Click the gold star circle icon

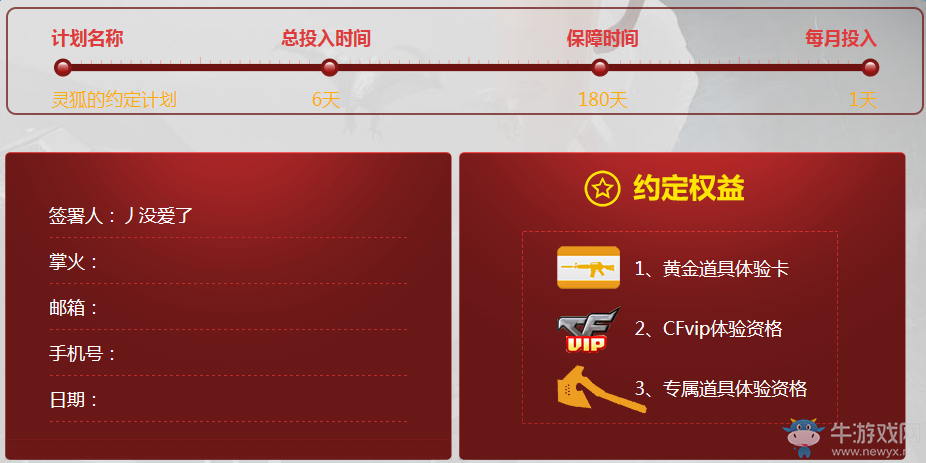[602, 189]
